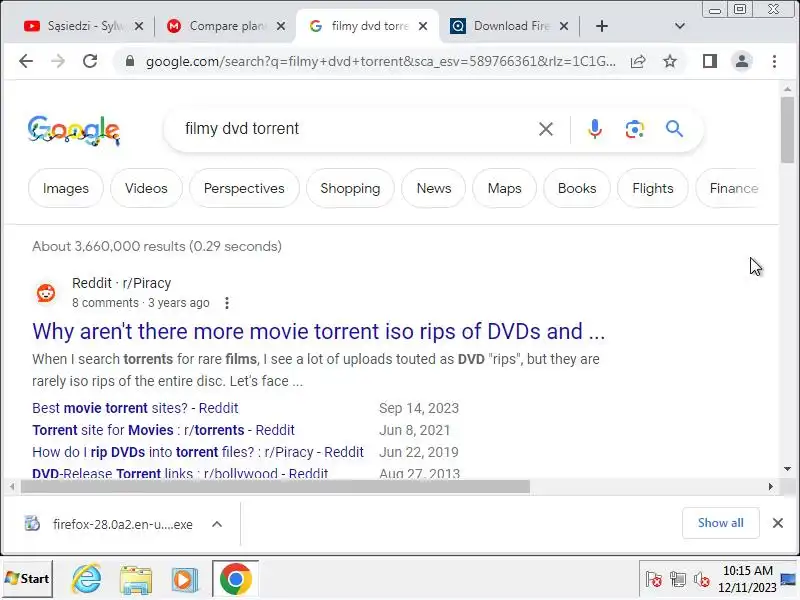View site information via lock icon
This screenshot has height=600, width=800.
tap(130, 61)
